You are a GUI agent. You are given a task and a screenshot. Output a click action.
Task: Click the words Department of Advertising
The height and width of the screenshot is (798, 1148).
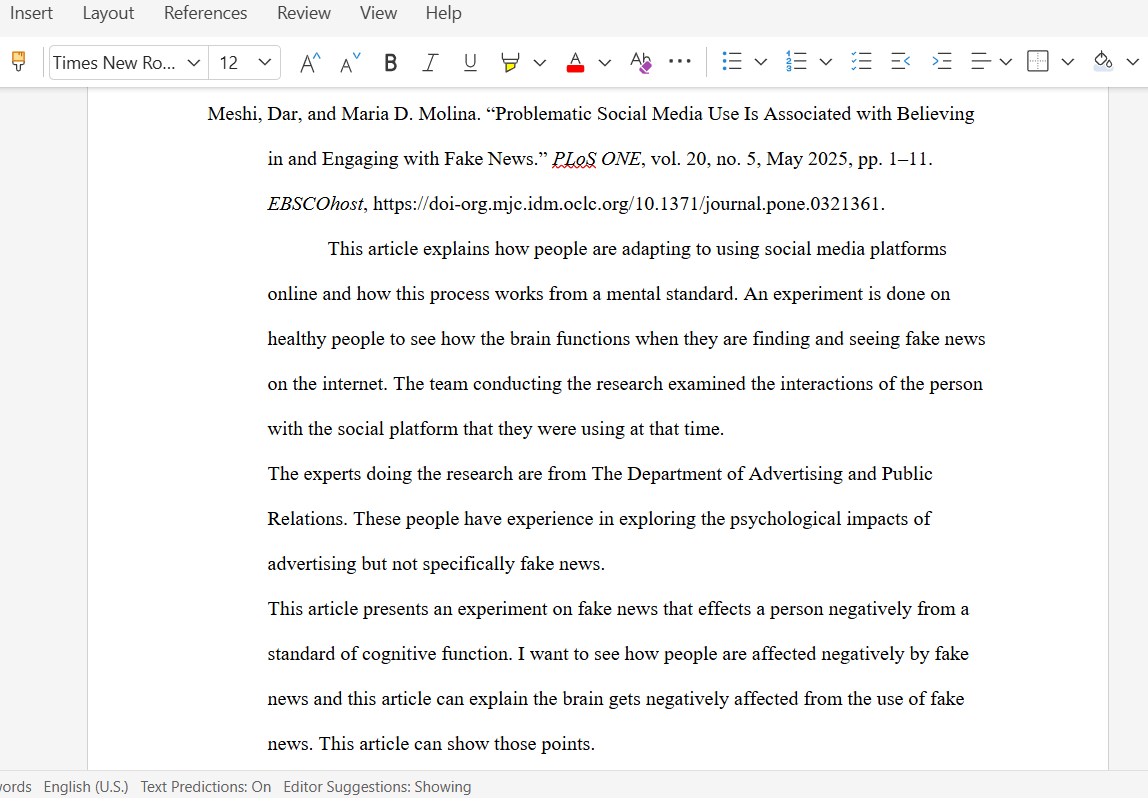tap(735, 474)
